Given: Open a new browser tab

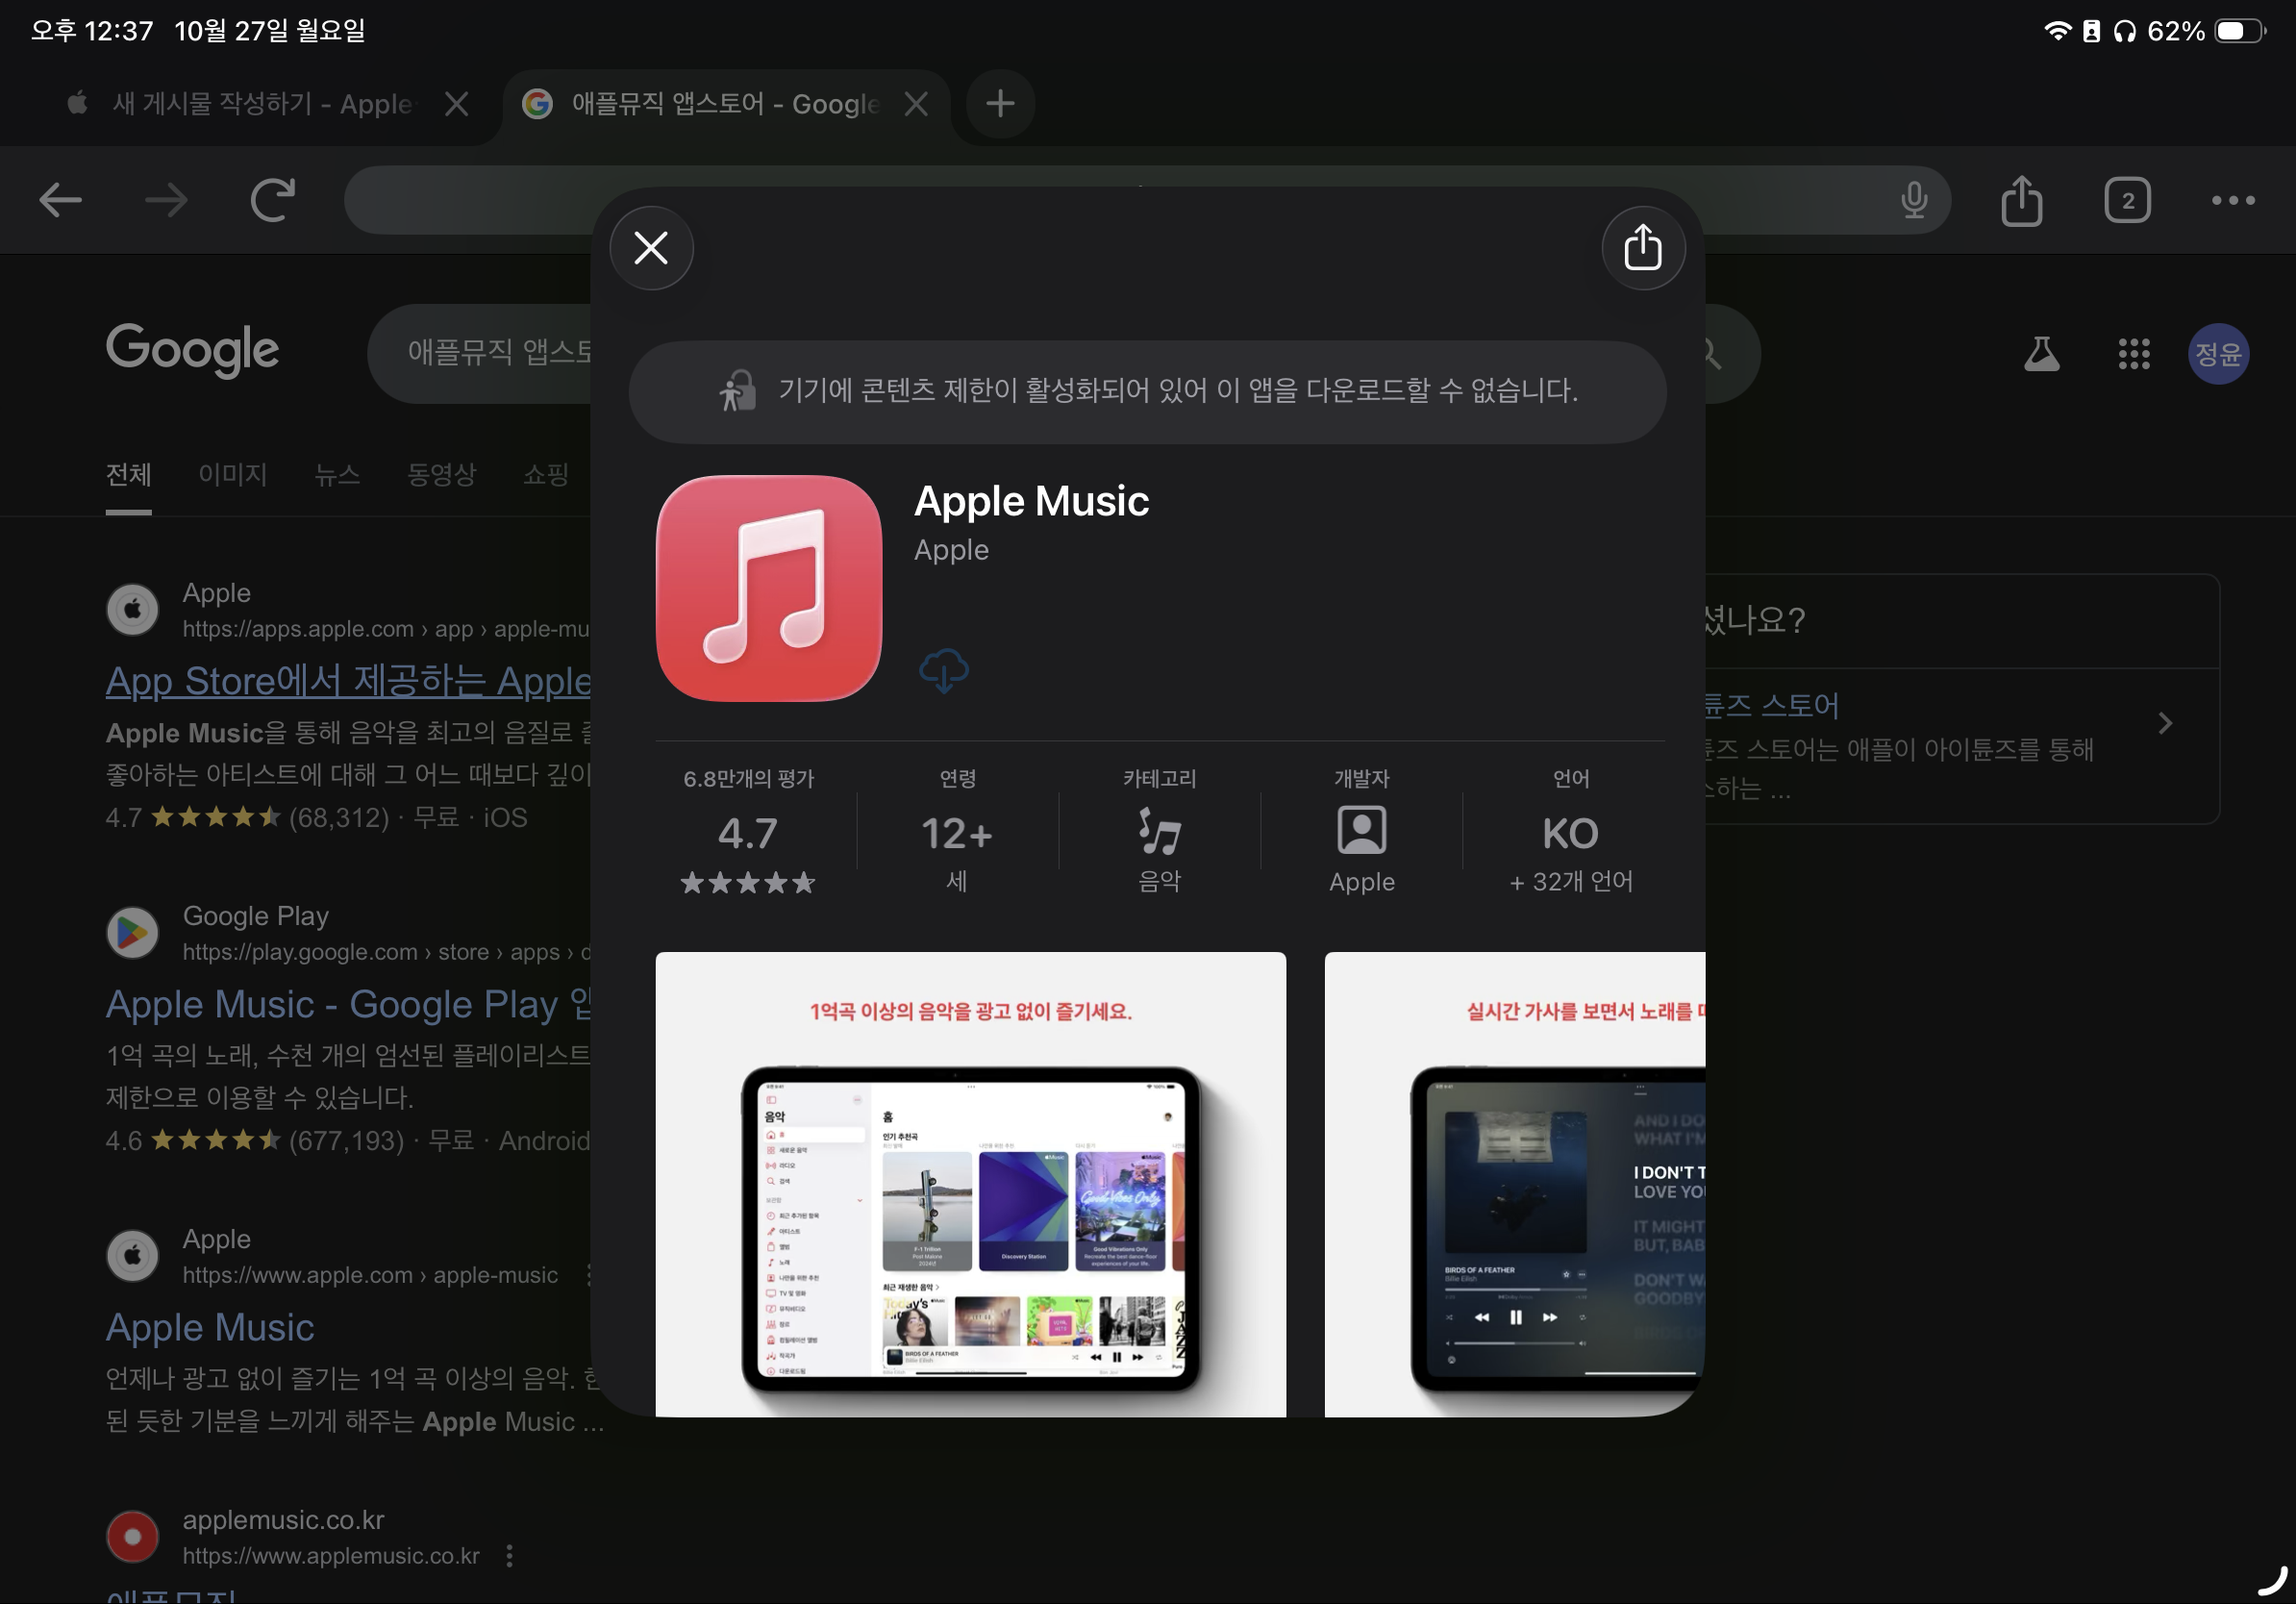Looking at the screenshot, I should pyautogui.click(x=1000, y=103).
